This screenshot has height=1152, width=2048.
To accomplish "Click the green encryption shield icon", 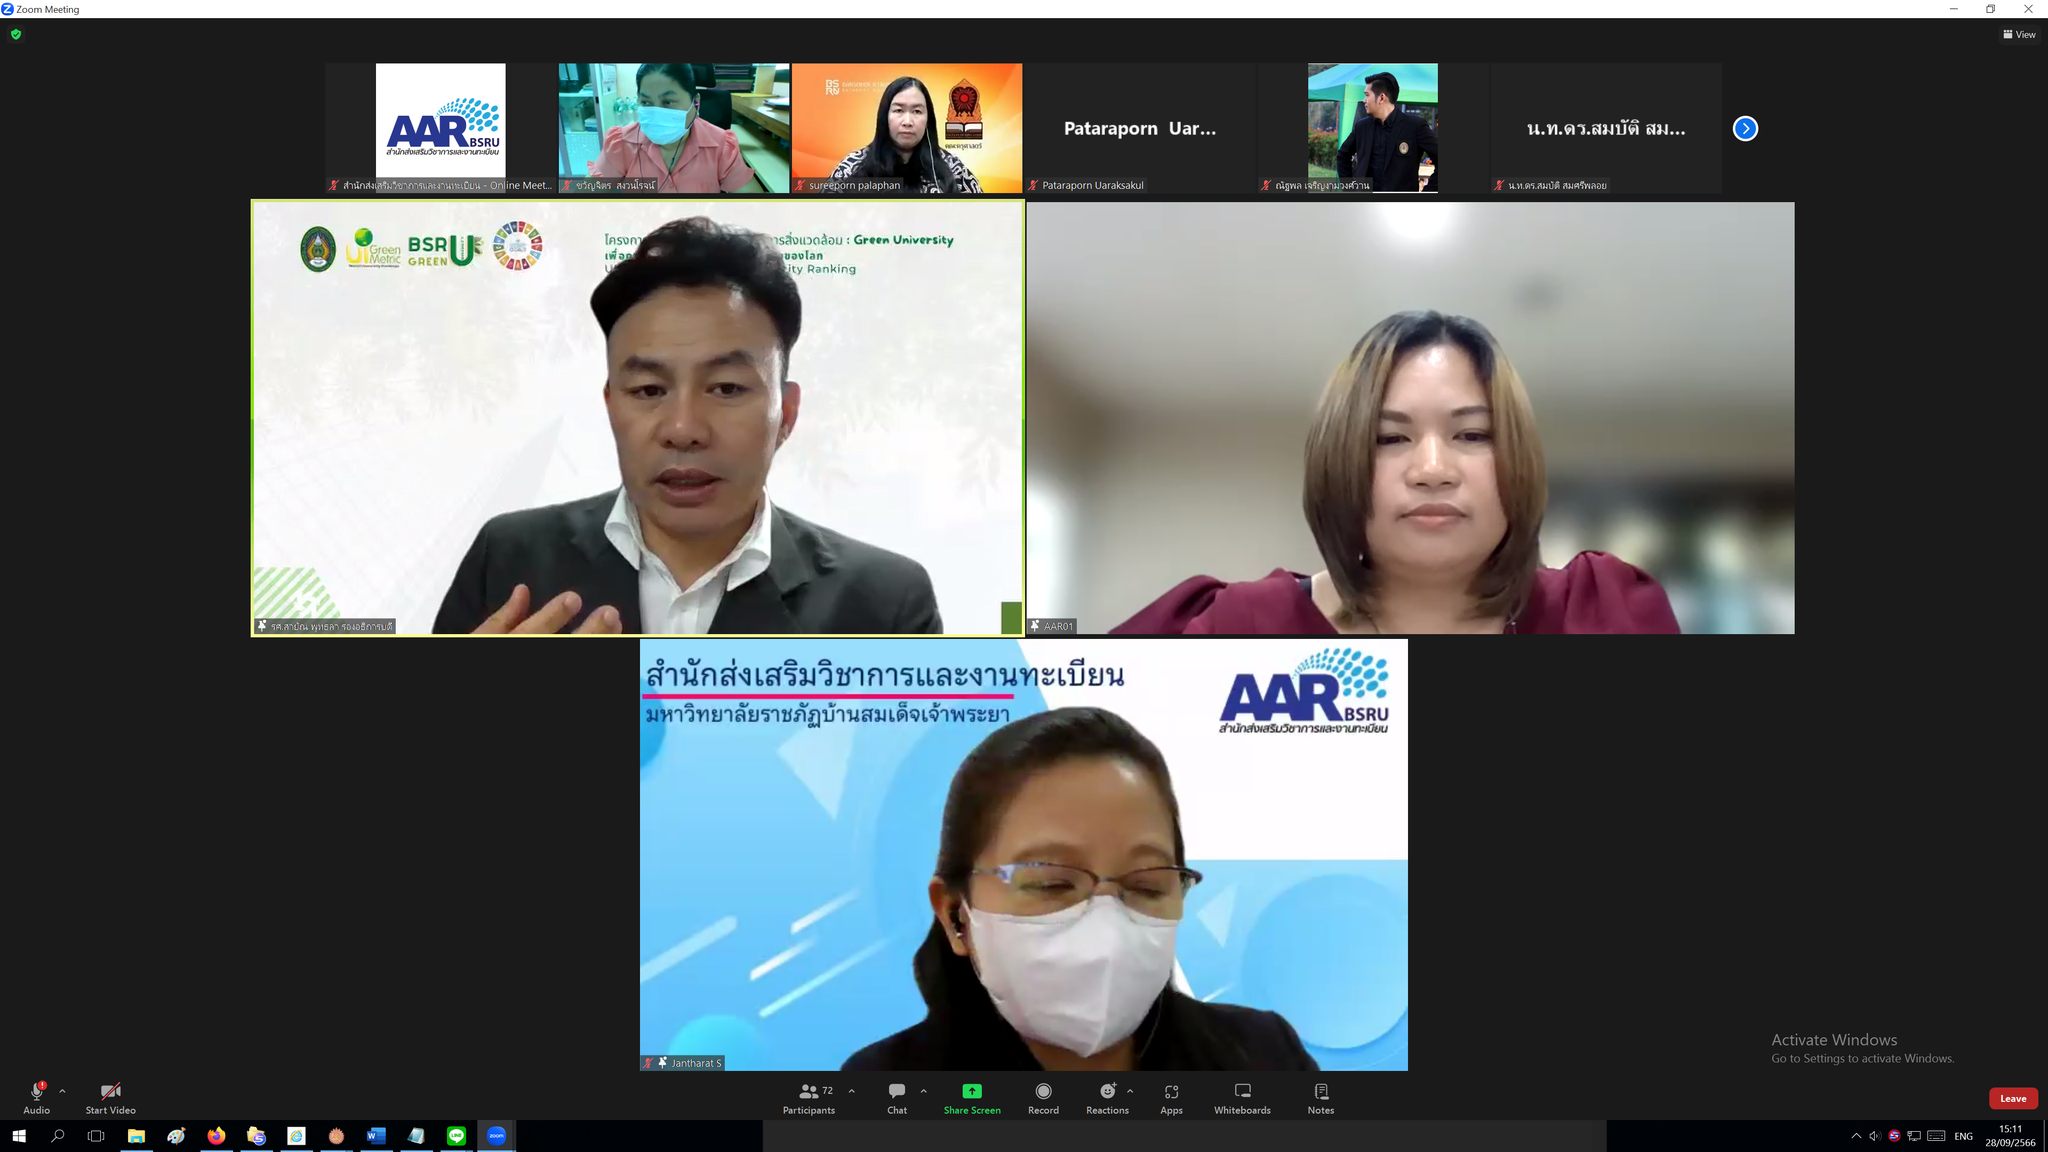I will pyautogui.click(x=15, y=34).
